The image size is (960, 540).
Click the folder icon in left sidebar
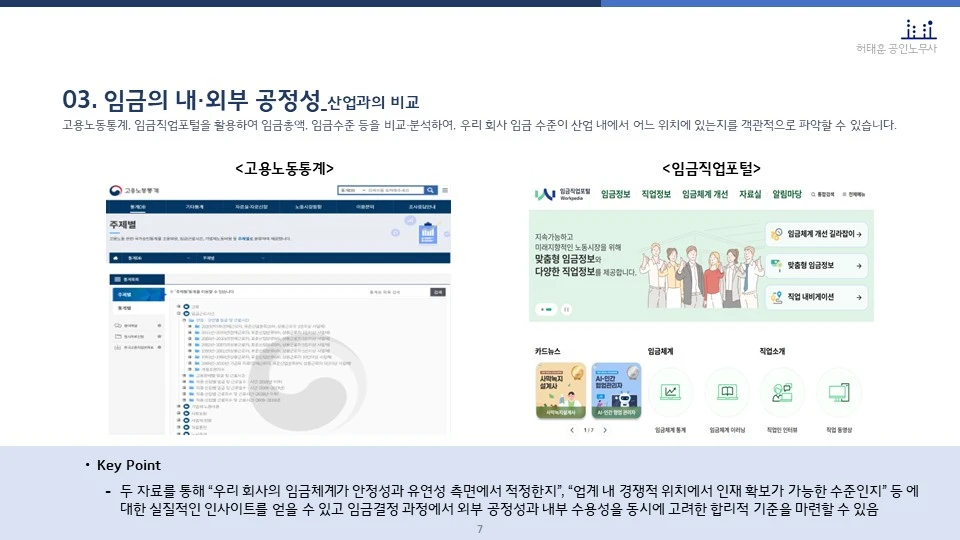click(x=118, y=337)
